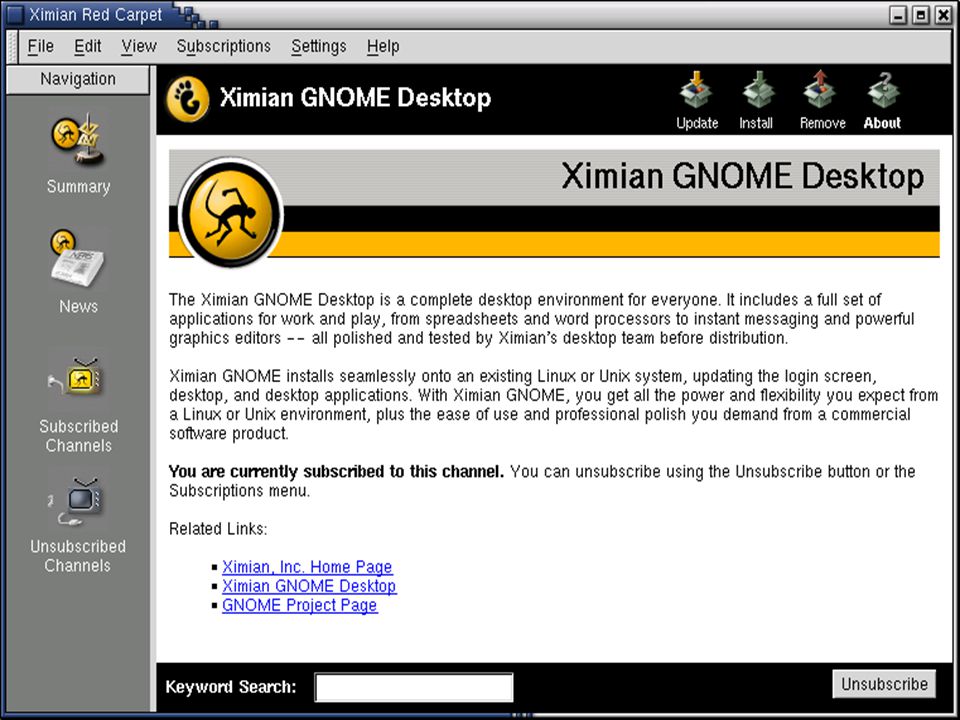The width and height of the screenshot is (960, 720).
Task: Click the Install toolbar icon
Action: click(x=758, y=89)
